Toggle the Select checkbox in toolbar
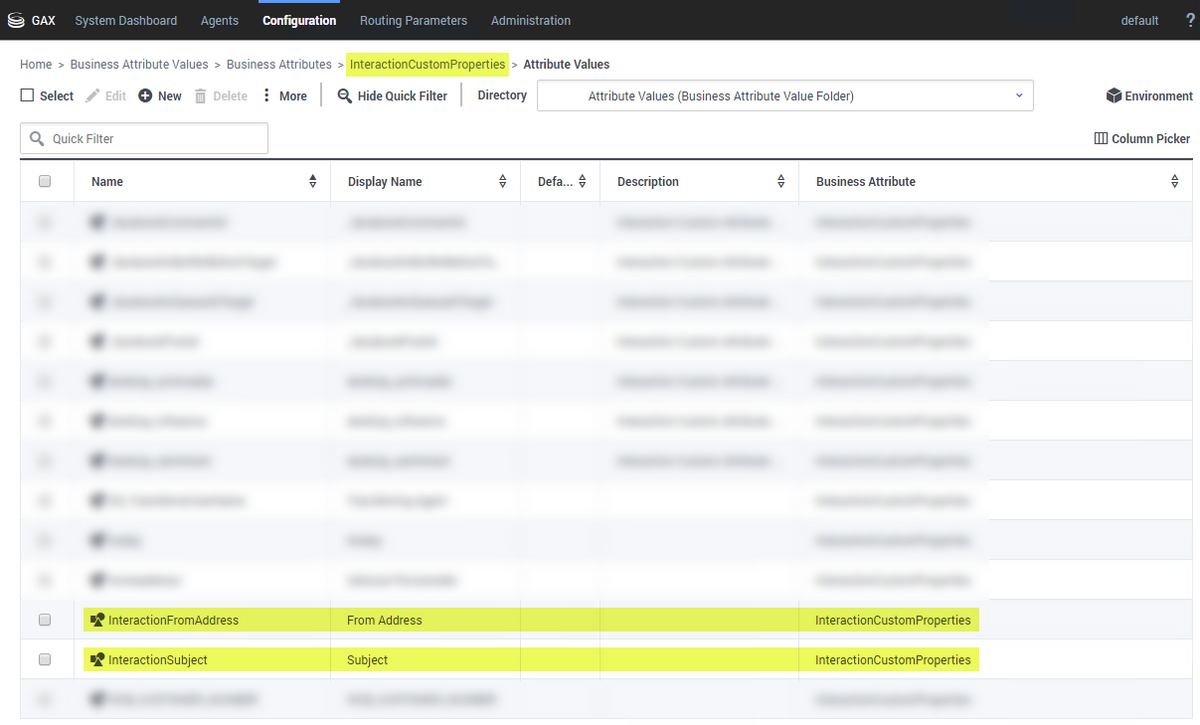1200x725 pixels. (x=27, y=96)
